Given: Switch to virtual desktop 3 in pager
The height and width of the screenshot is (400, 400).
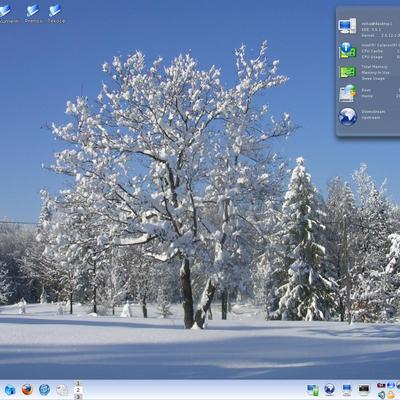Looking at the screenshot, I should point(78,397).
